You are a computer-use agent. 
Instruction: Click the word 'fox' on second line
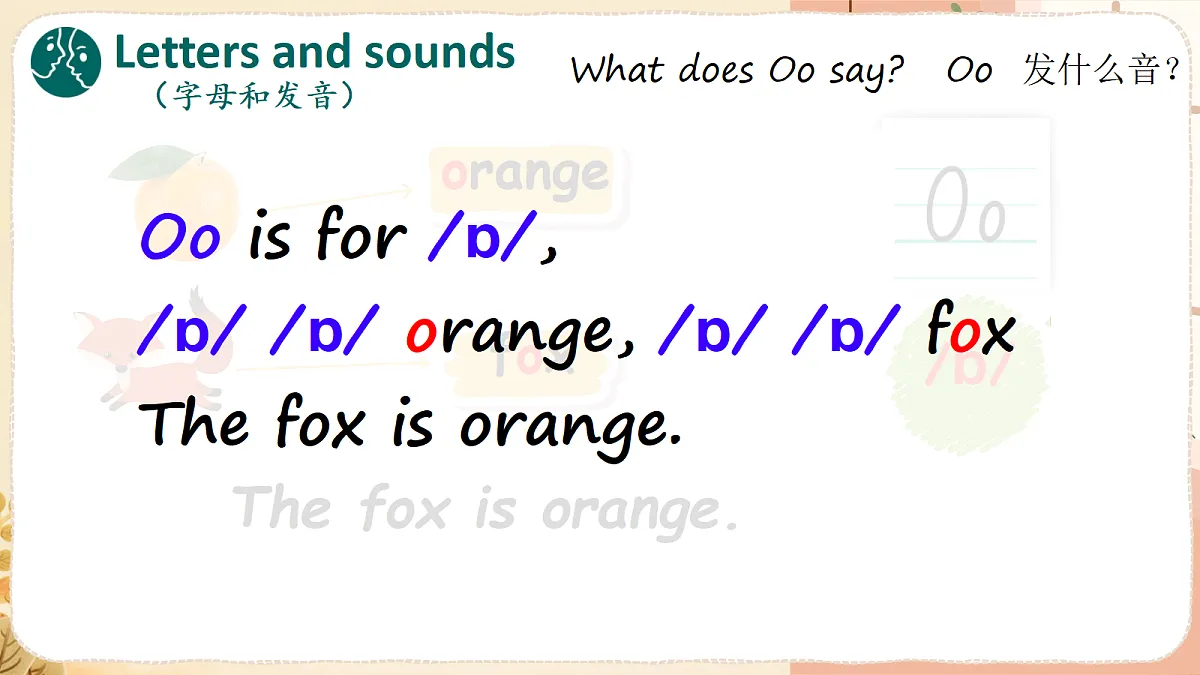[971, 330]
